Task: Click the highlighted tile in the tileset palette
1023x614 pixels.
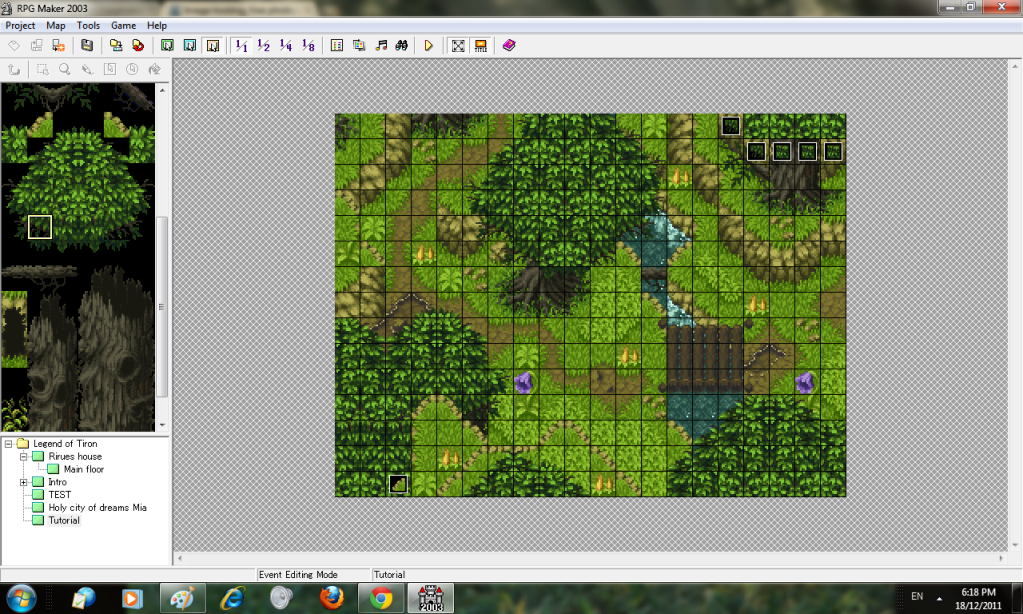Action: (x=40, y=227)
